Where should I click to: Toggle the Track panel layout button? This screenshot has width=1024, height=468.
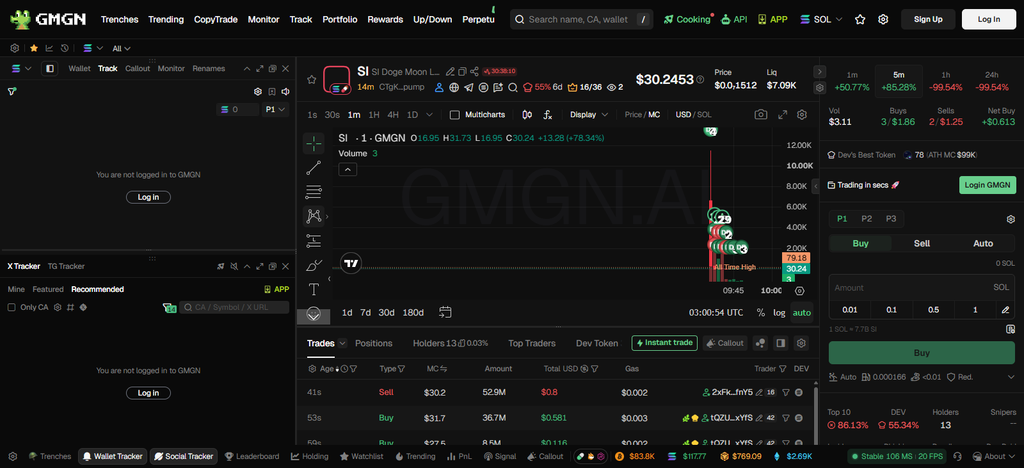pos(49,68)
